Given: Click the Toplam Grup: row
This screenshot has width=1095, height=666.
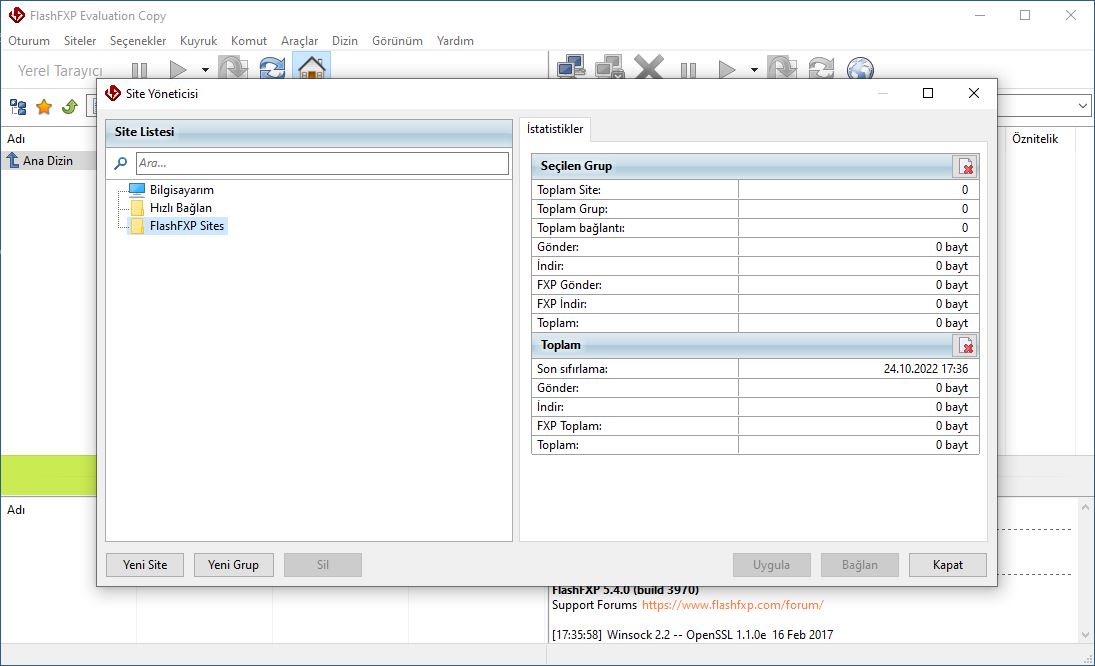Looking at the screenshot, I should click(755, 209).
